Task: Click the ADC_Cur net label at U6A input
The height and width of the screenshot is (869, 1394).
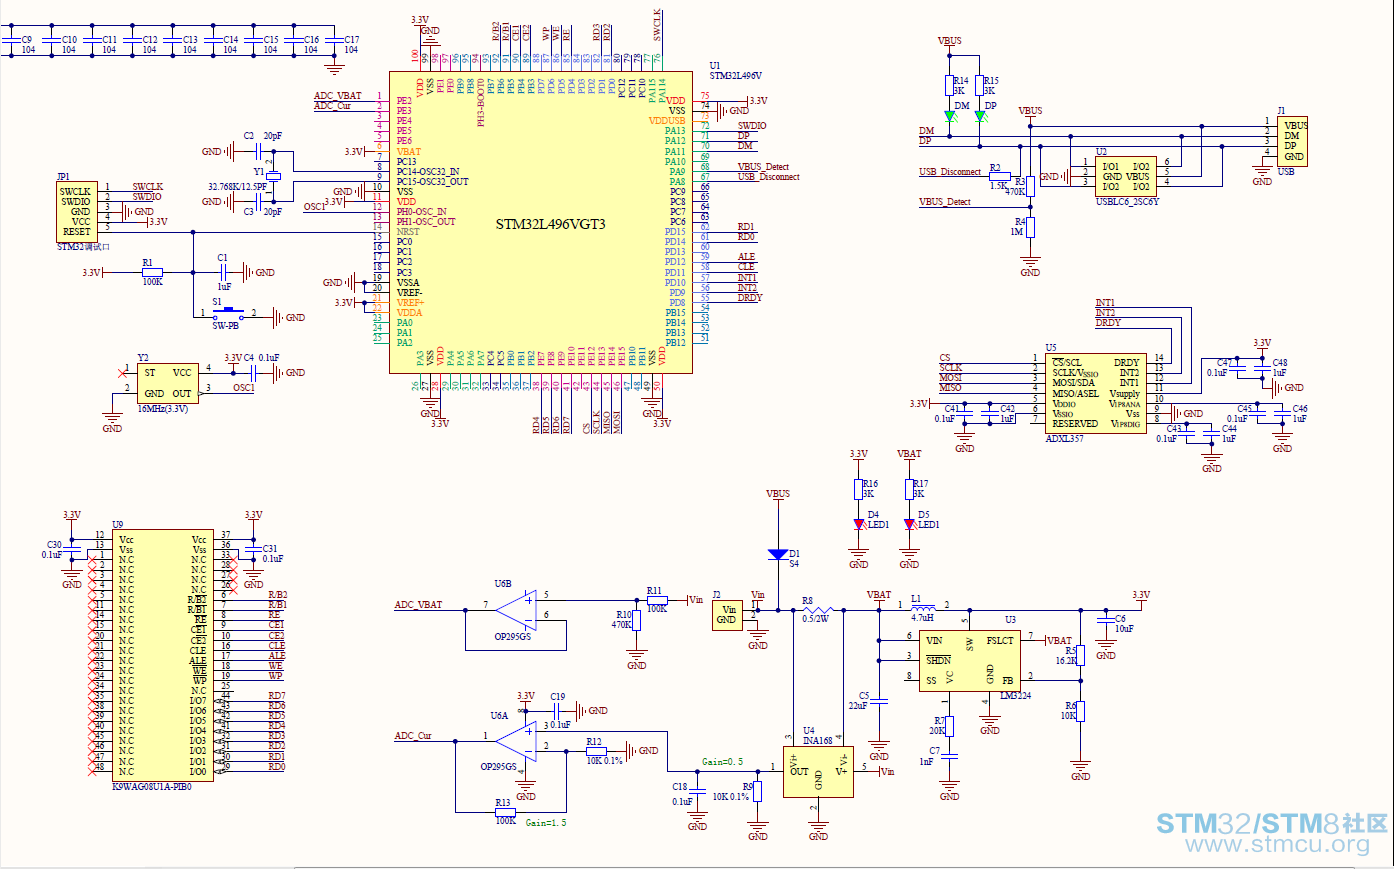Action: tap(413, 736)
